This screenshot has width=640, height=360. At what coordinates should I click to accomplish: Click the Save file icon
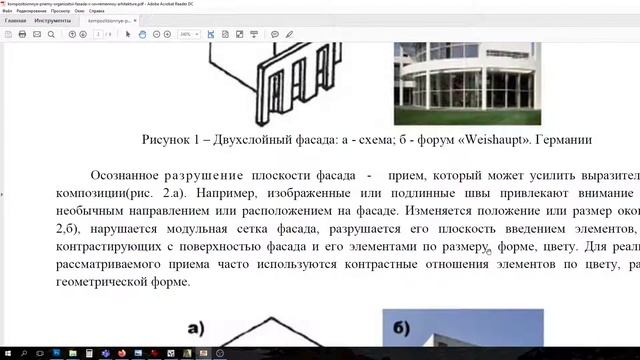8,35
